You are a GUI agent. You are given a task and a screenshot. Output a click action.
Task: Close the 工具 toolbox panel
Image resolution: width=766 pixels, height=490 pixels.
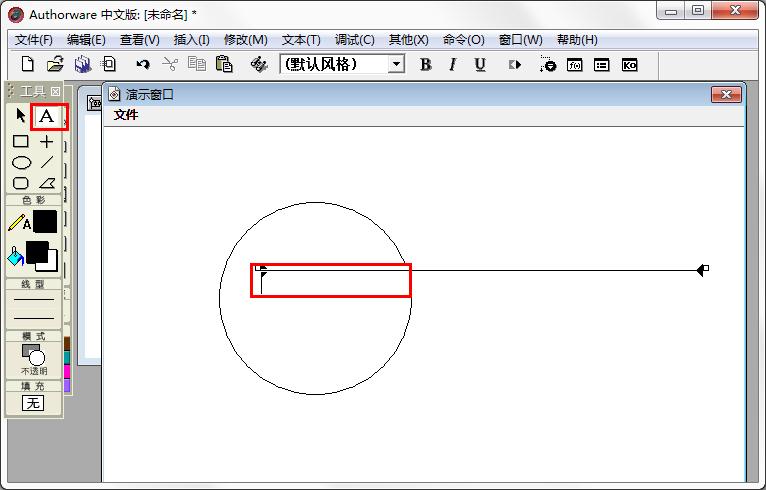click(56, 91)
